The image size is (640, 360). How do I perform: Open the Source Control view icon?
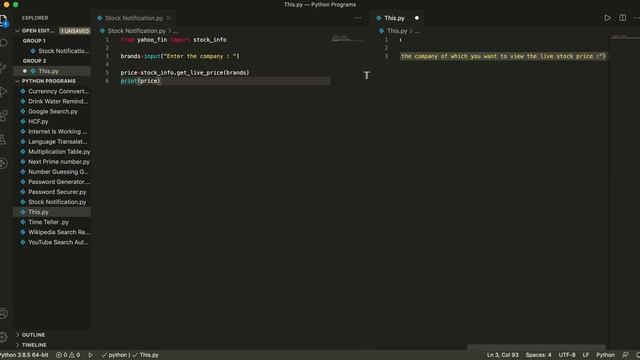(x=4, y=68)
